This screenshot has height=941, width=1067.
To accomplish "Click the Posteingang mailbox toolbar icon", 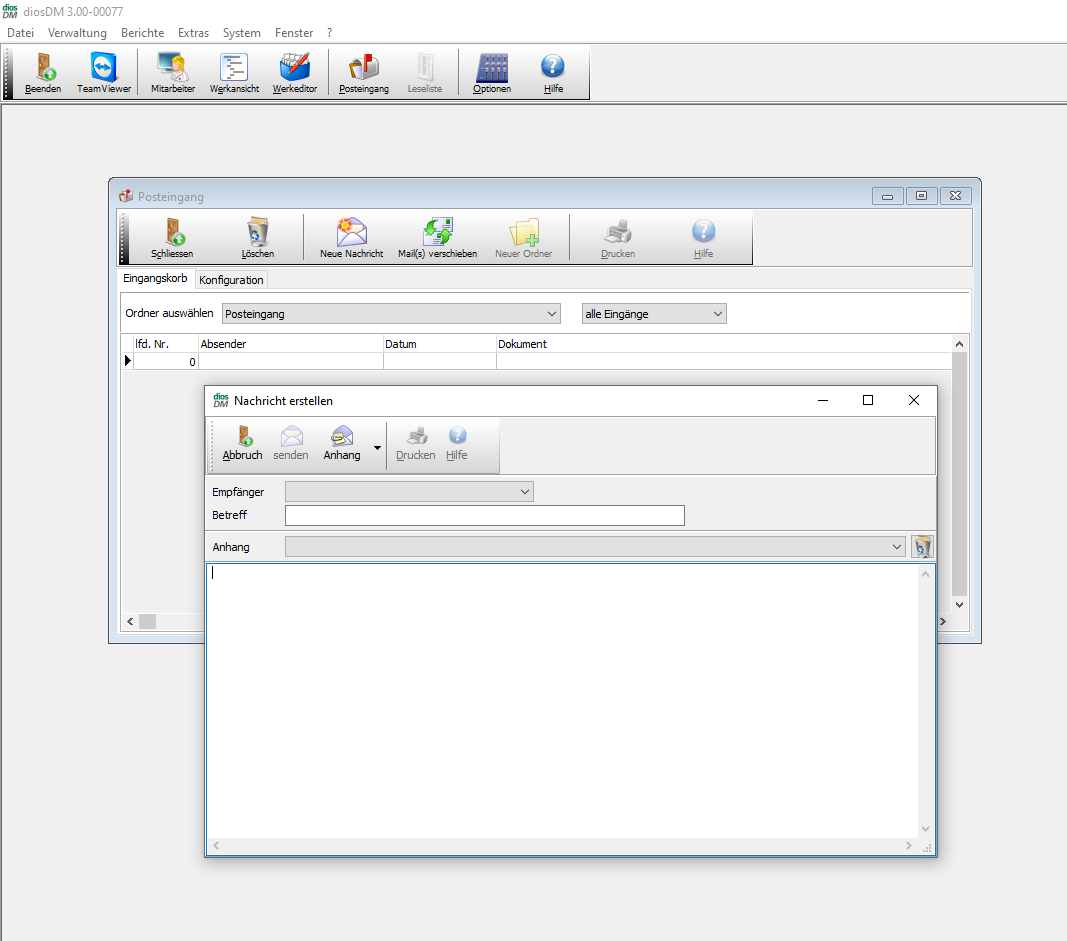I will (x=364, y=72).
